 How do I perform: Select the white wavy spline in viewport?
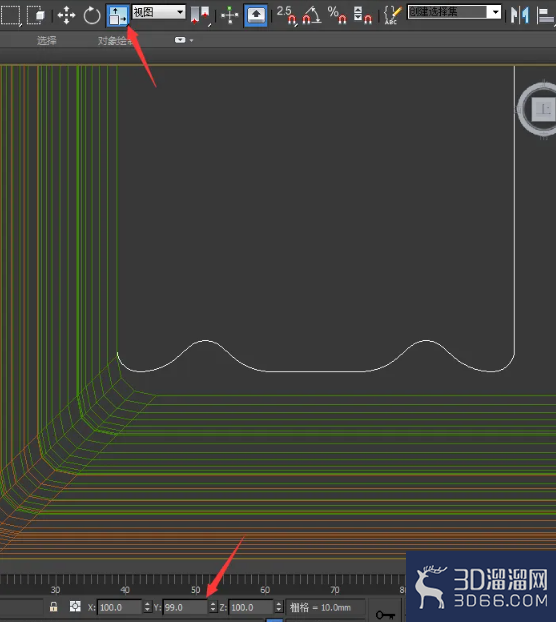(317, 371)
